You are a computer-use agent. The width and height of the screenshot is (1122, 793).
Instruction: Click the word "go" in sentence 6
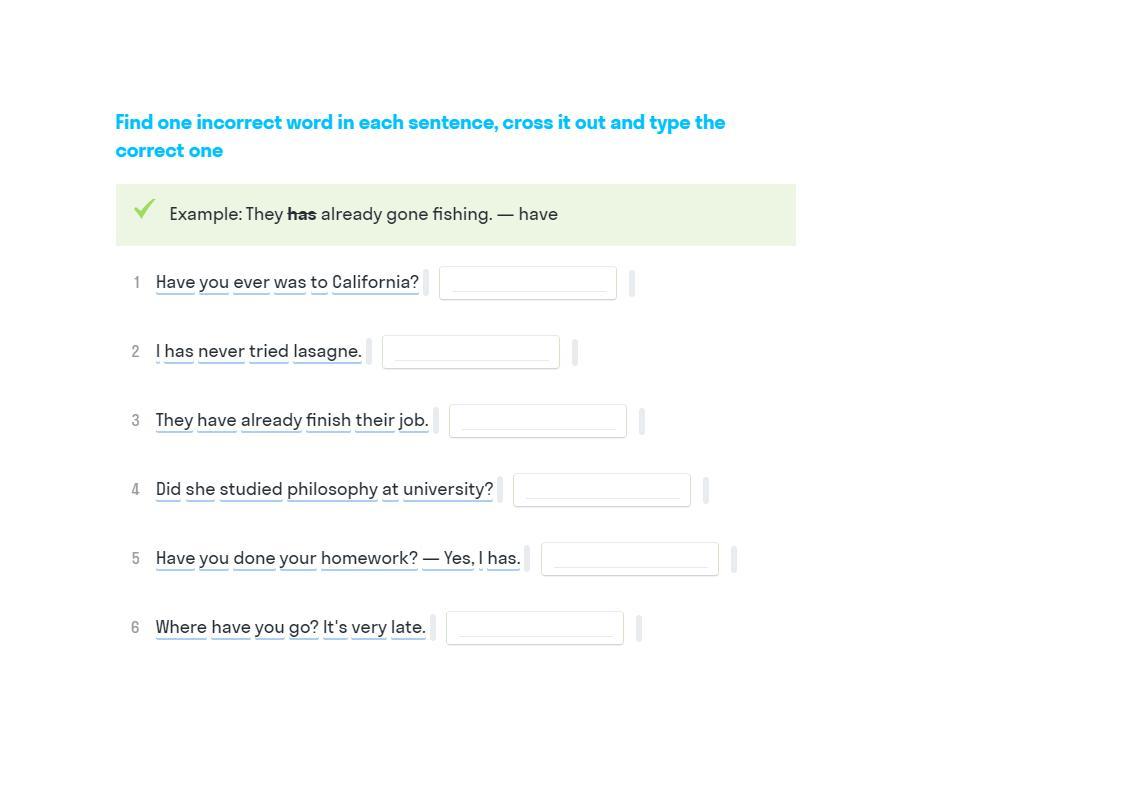click(x=303, y=628)
